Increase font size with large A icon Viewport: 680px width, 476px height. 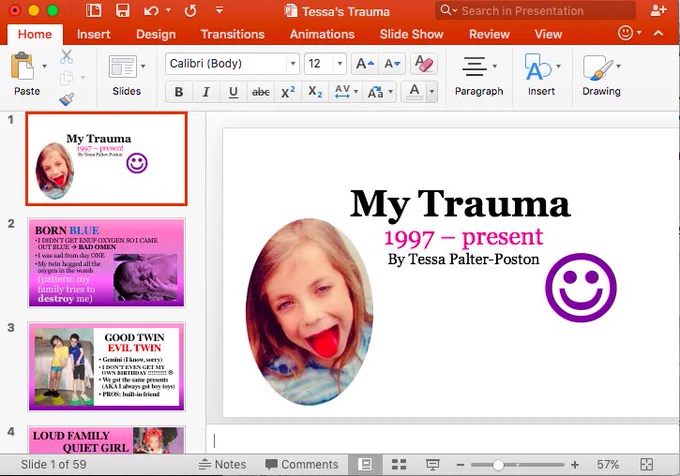coord(365,64)
